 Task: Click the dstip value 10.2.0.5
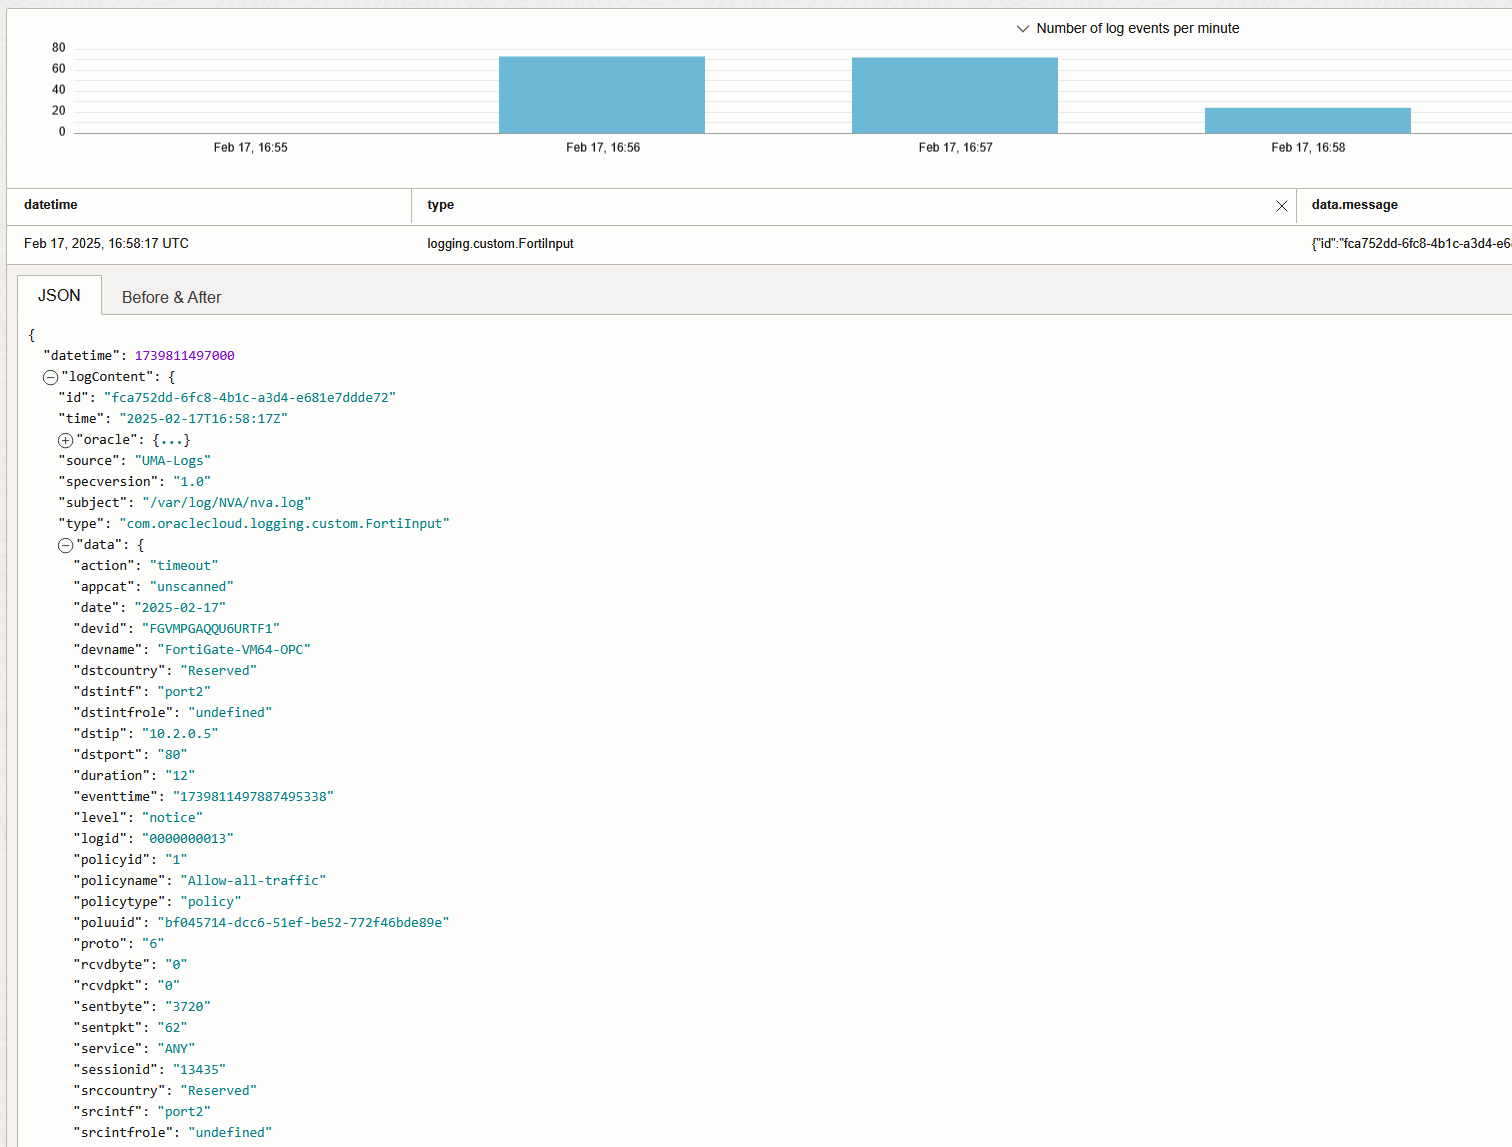pyautogui.click(x=180, y=734)
